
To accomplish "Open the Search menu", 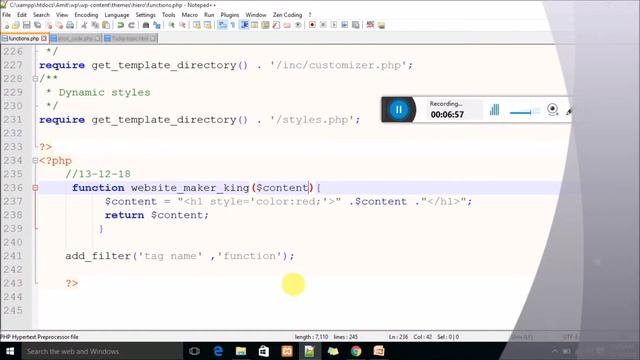I will coord(41,15).
